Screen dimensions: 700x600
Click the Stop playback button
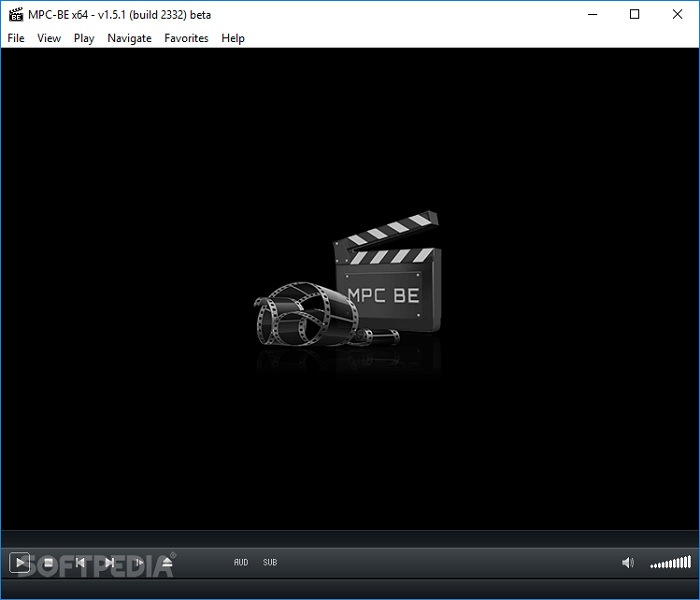48,563
